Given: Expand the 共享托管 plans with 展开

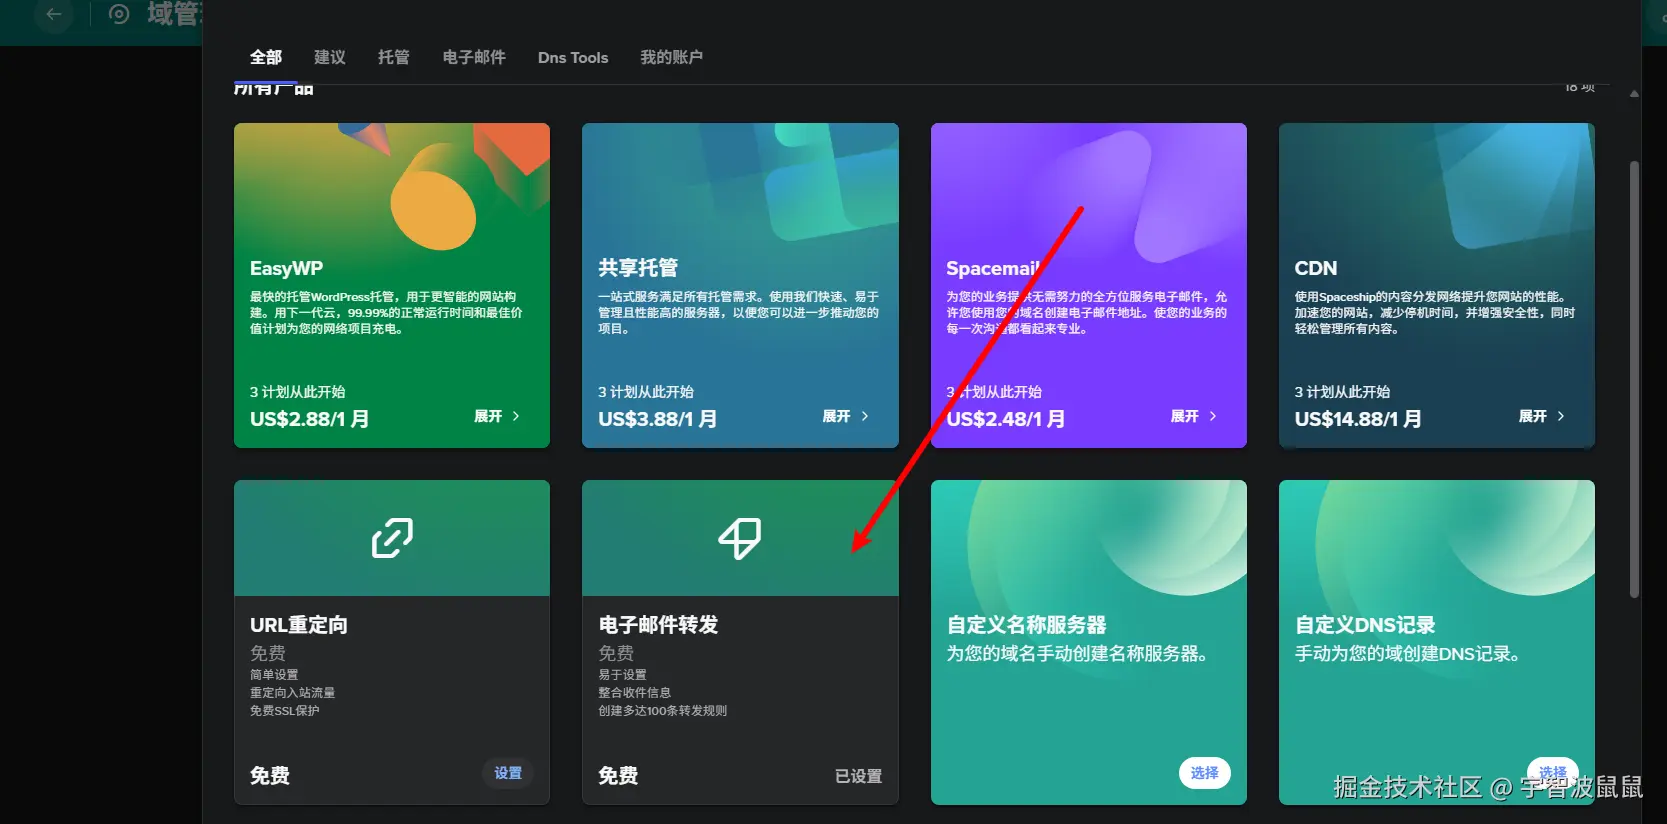Looking at the screenshot, I should (845, 416).
